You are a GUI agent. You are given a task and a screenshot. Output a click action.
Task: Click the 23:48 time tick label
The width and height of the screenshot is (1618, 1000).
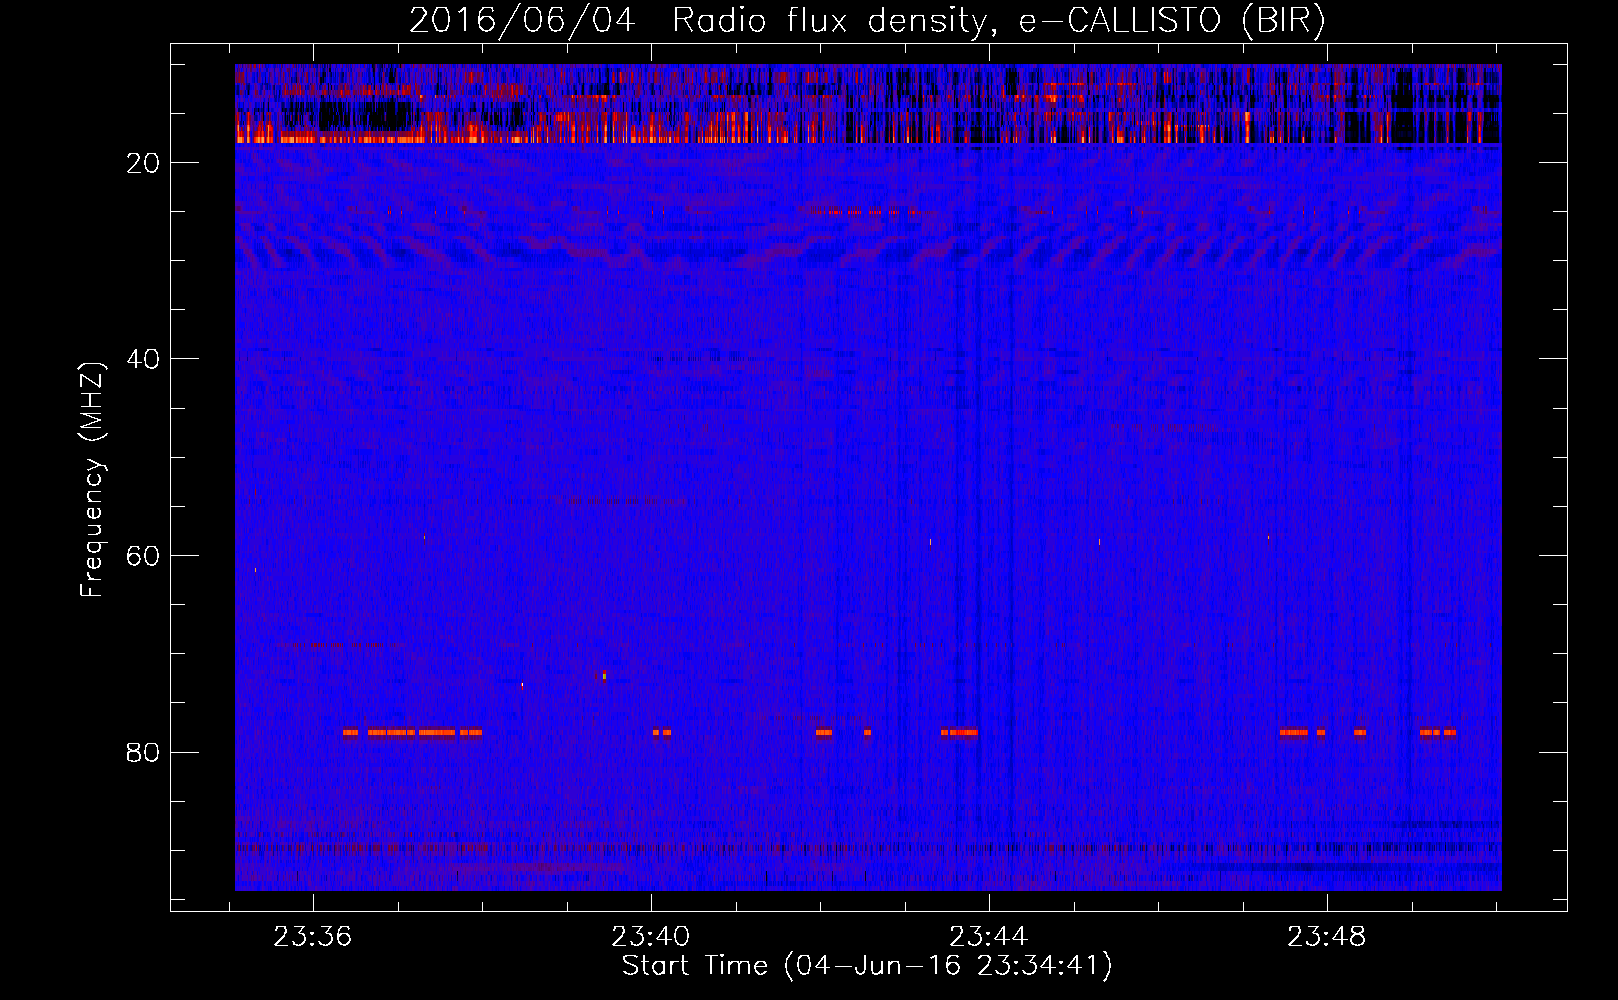(1326, 937)
